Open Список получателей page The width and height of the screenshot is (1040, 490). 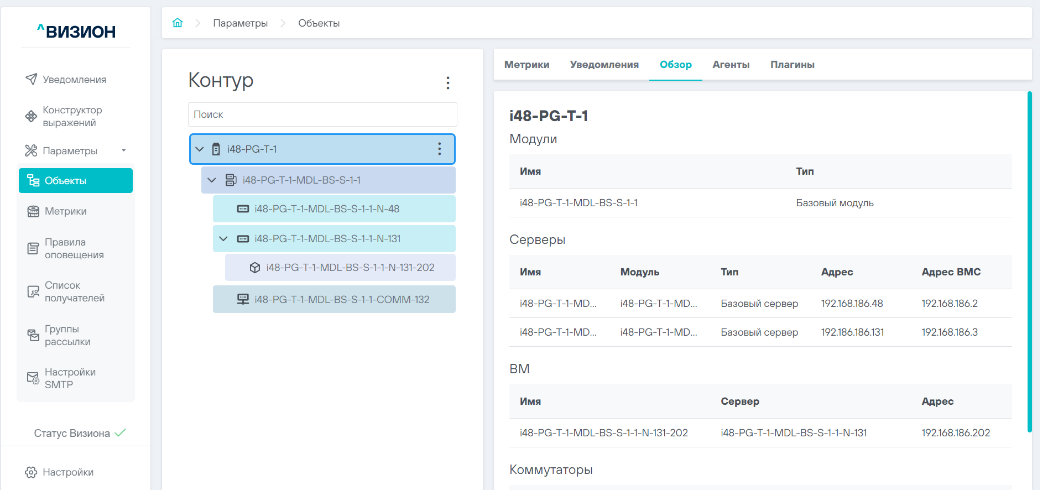pos(74,291)
